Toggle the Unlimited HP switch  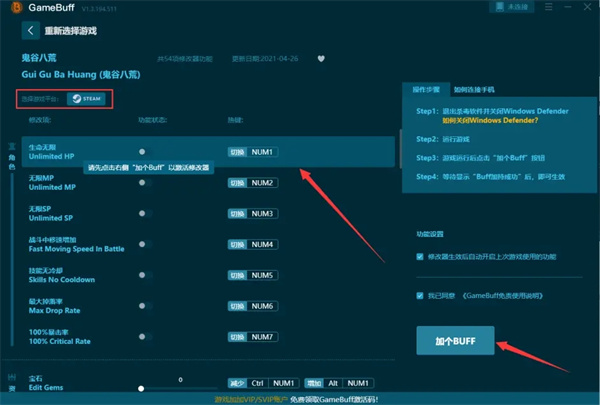(x=142, y=152)
